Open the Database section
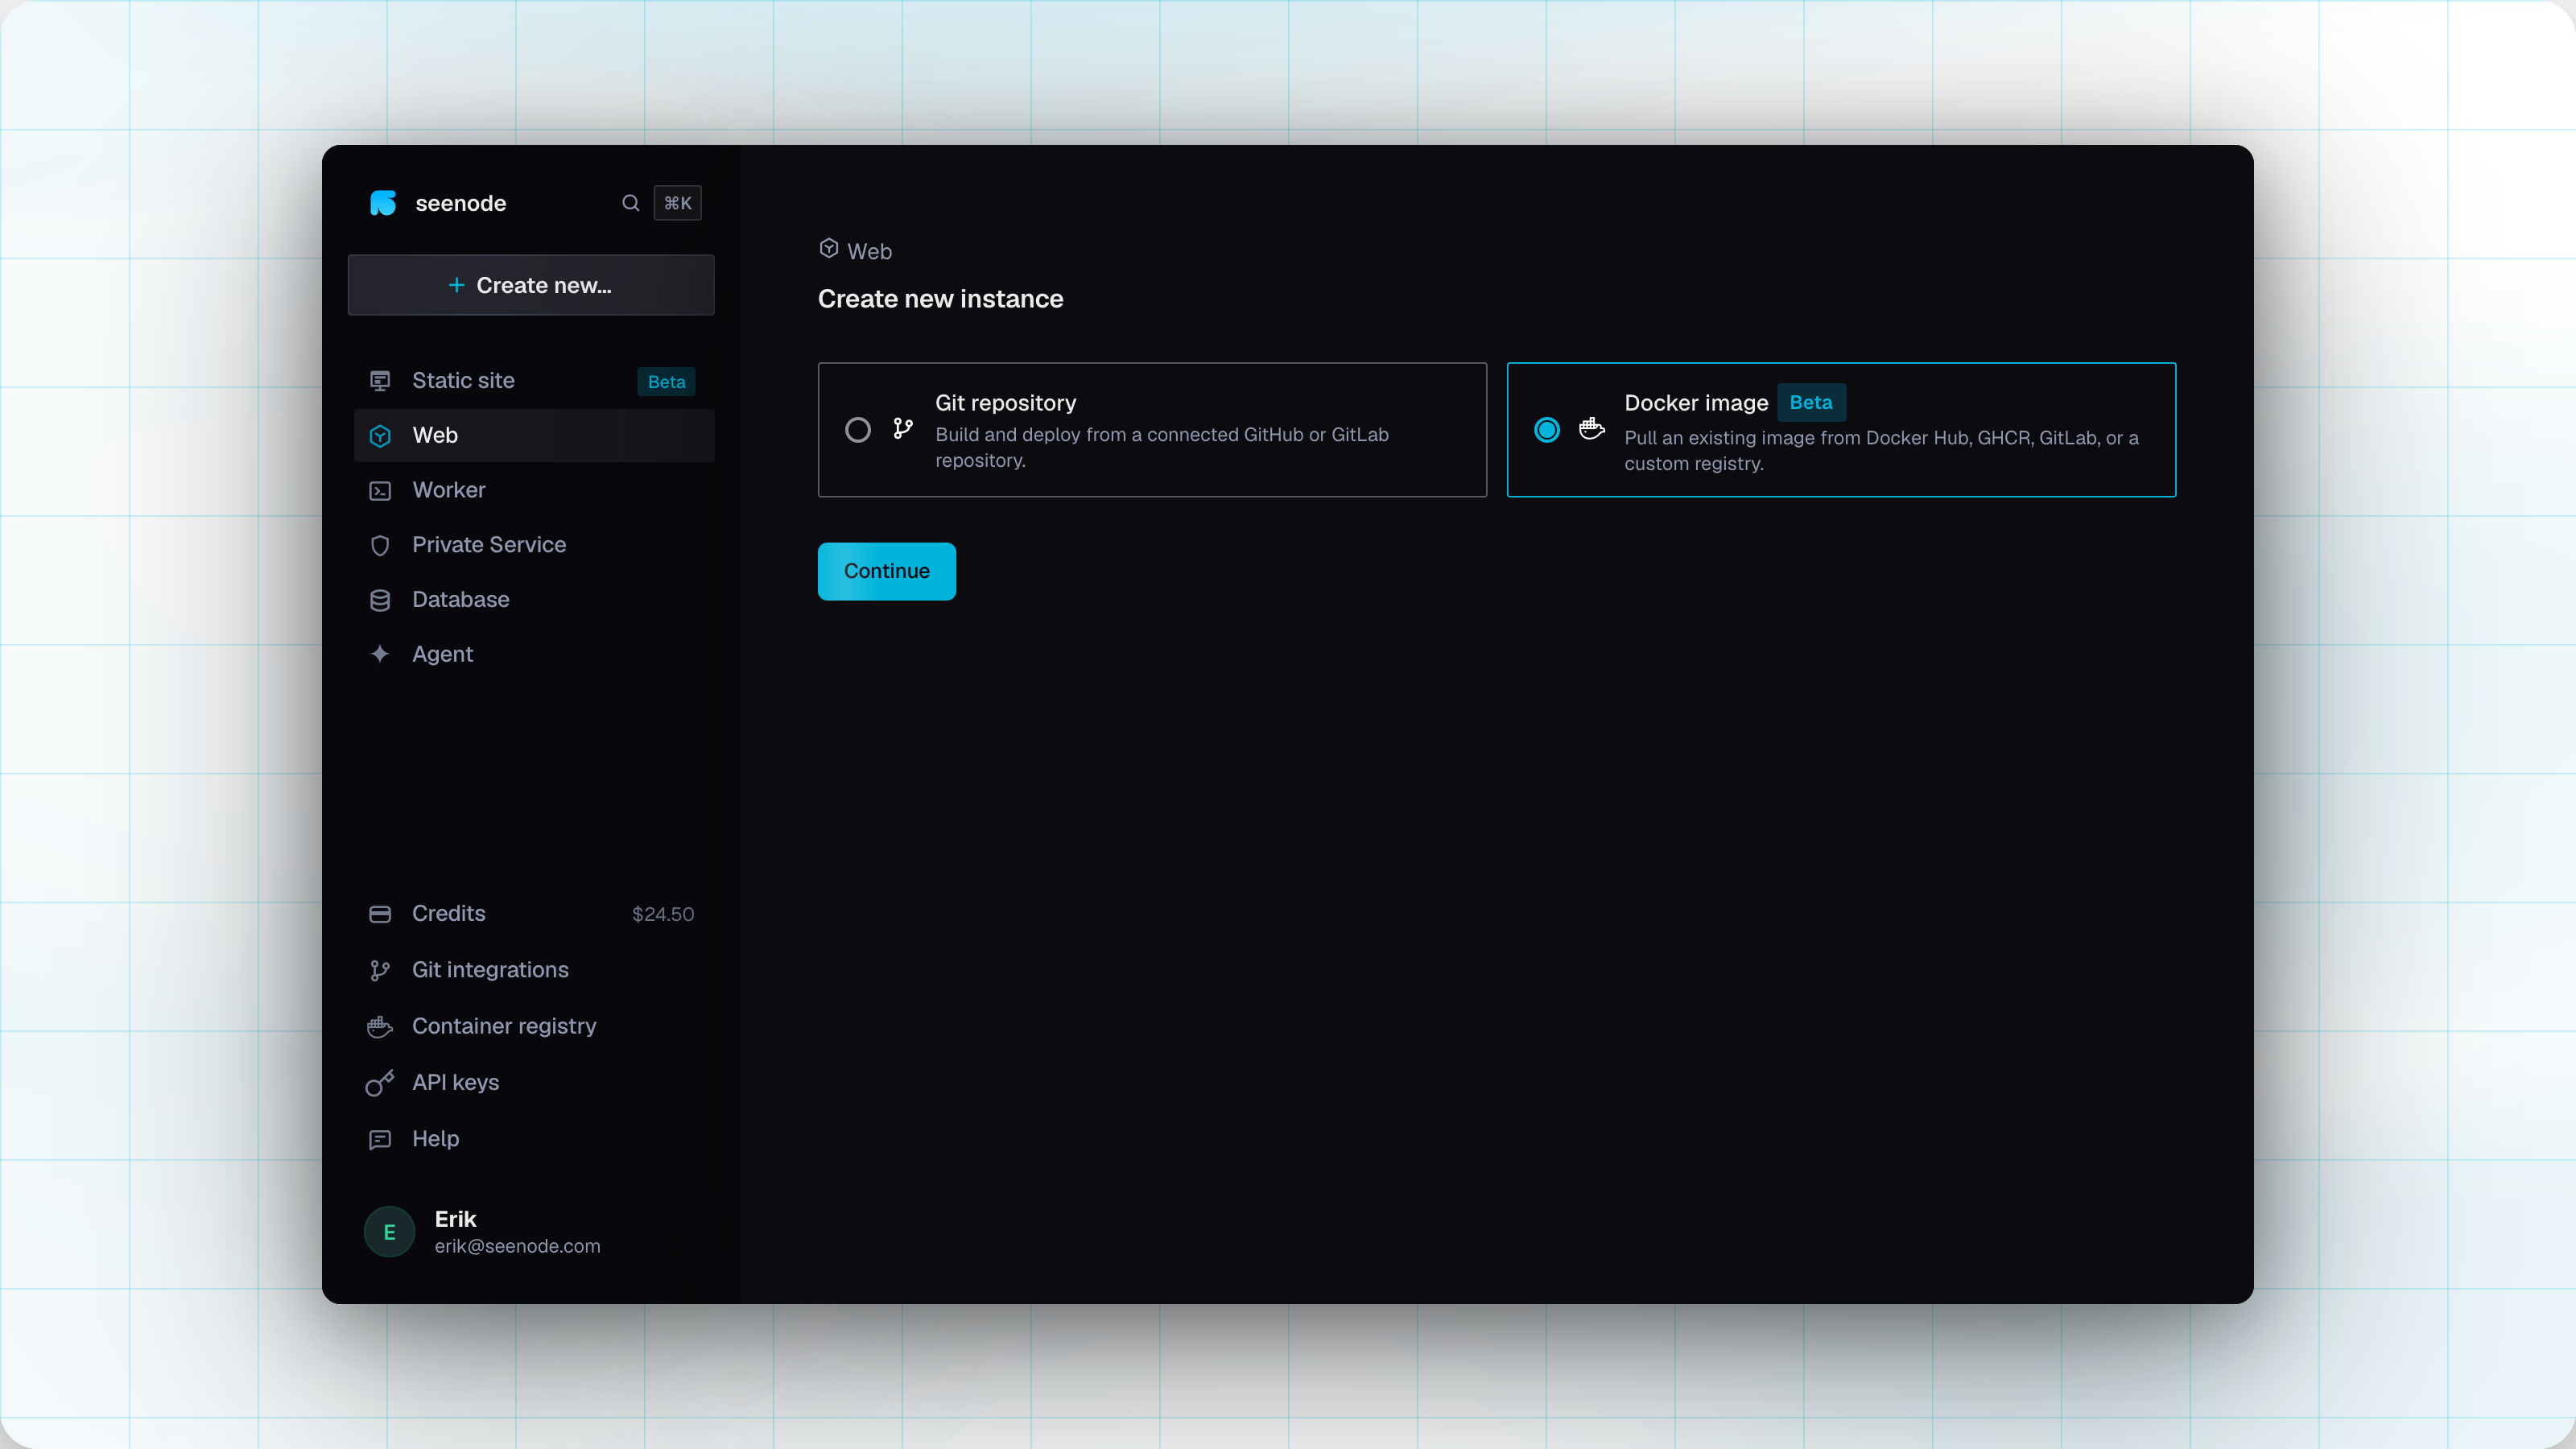 point(534,599)
